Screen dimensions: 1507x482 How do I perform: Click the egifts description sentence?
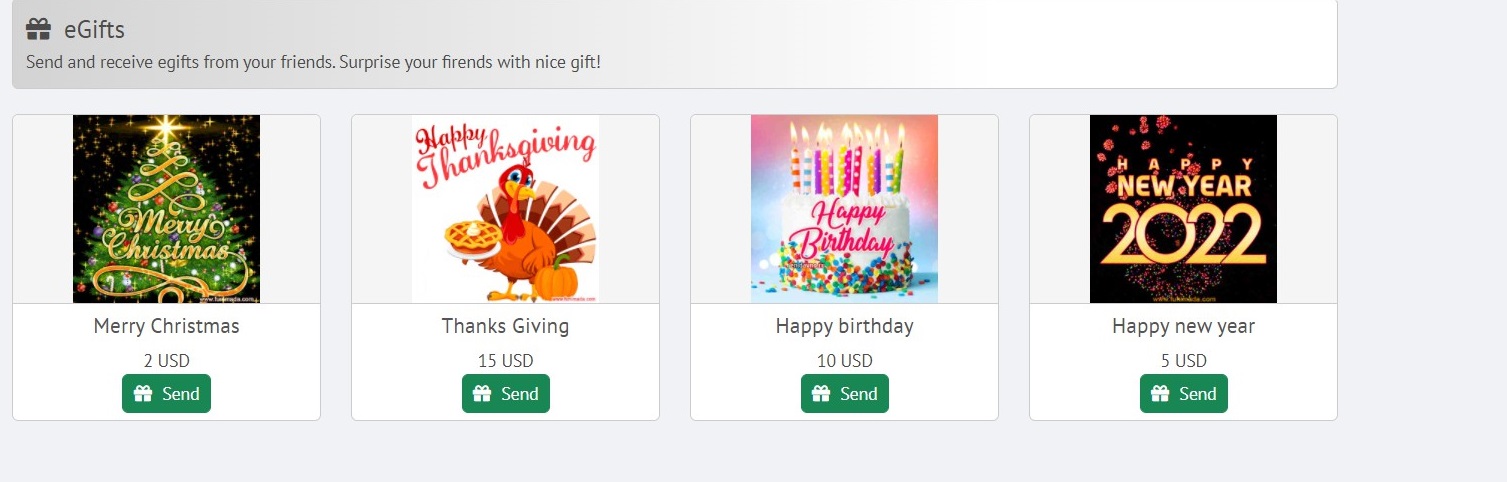(x=313, y=62)
